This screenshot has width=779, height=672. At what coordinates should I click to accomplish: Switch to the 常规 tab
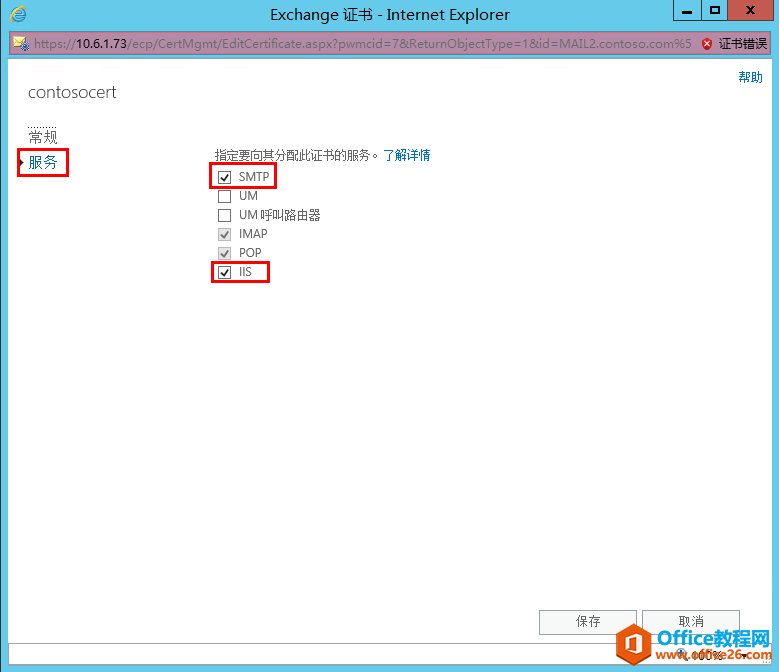[x=43, y=137]
